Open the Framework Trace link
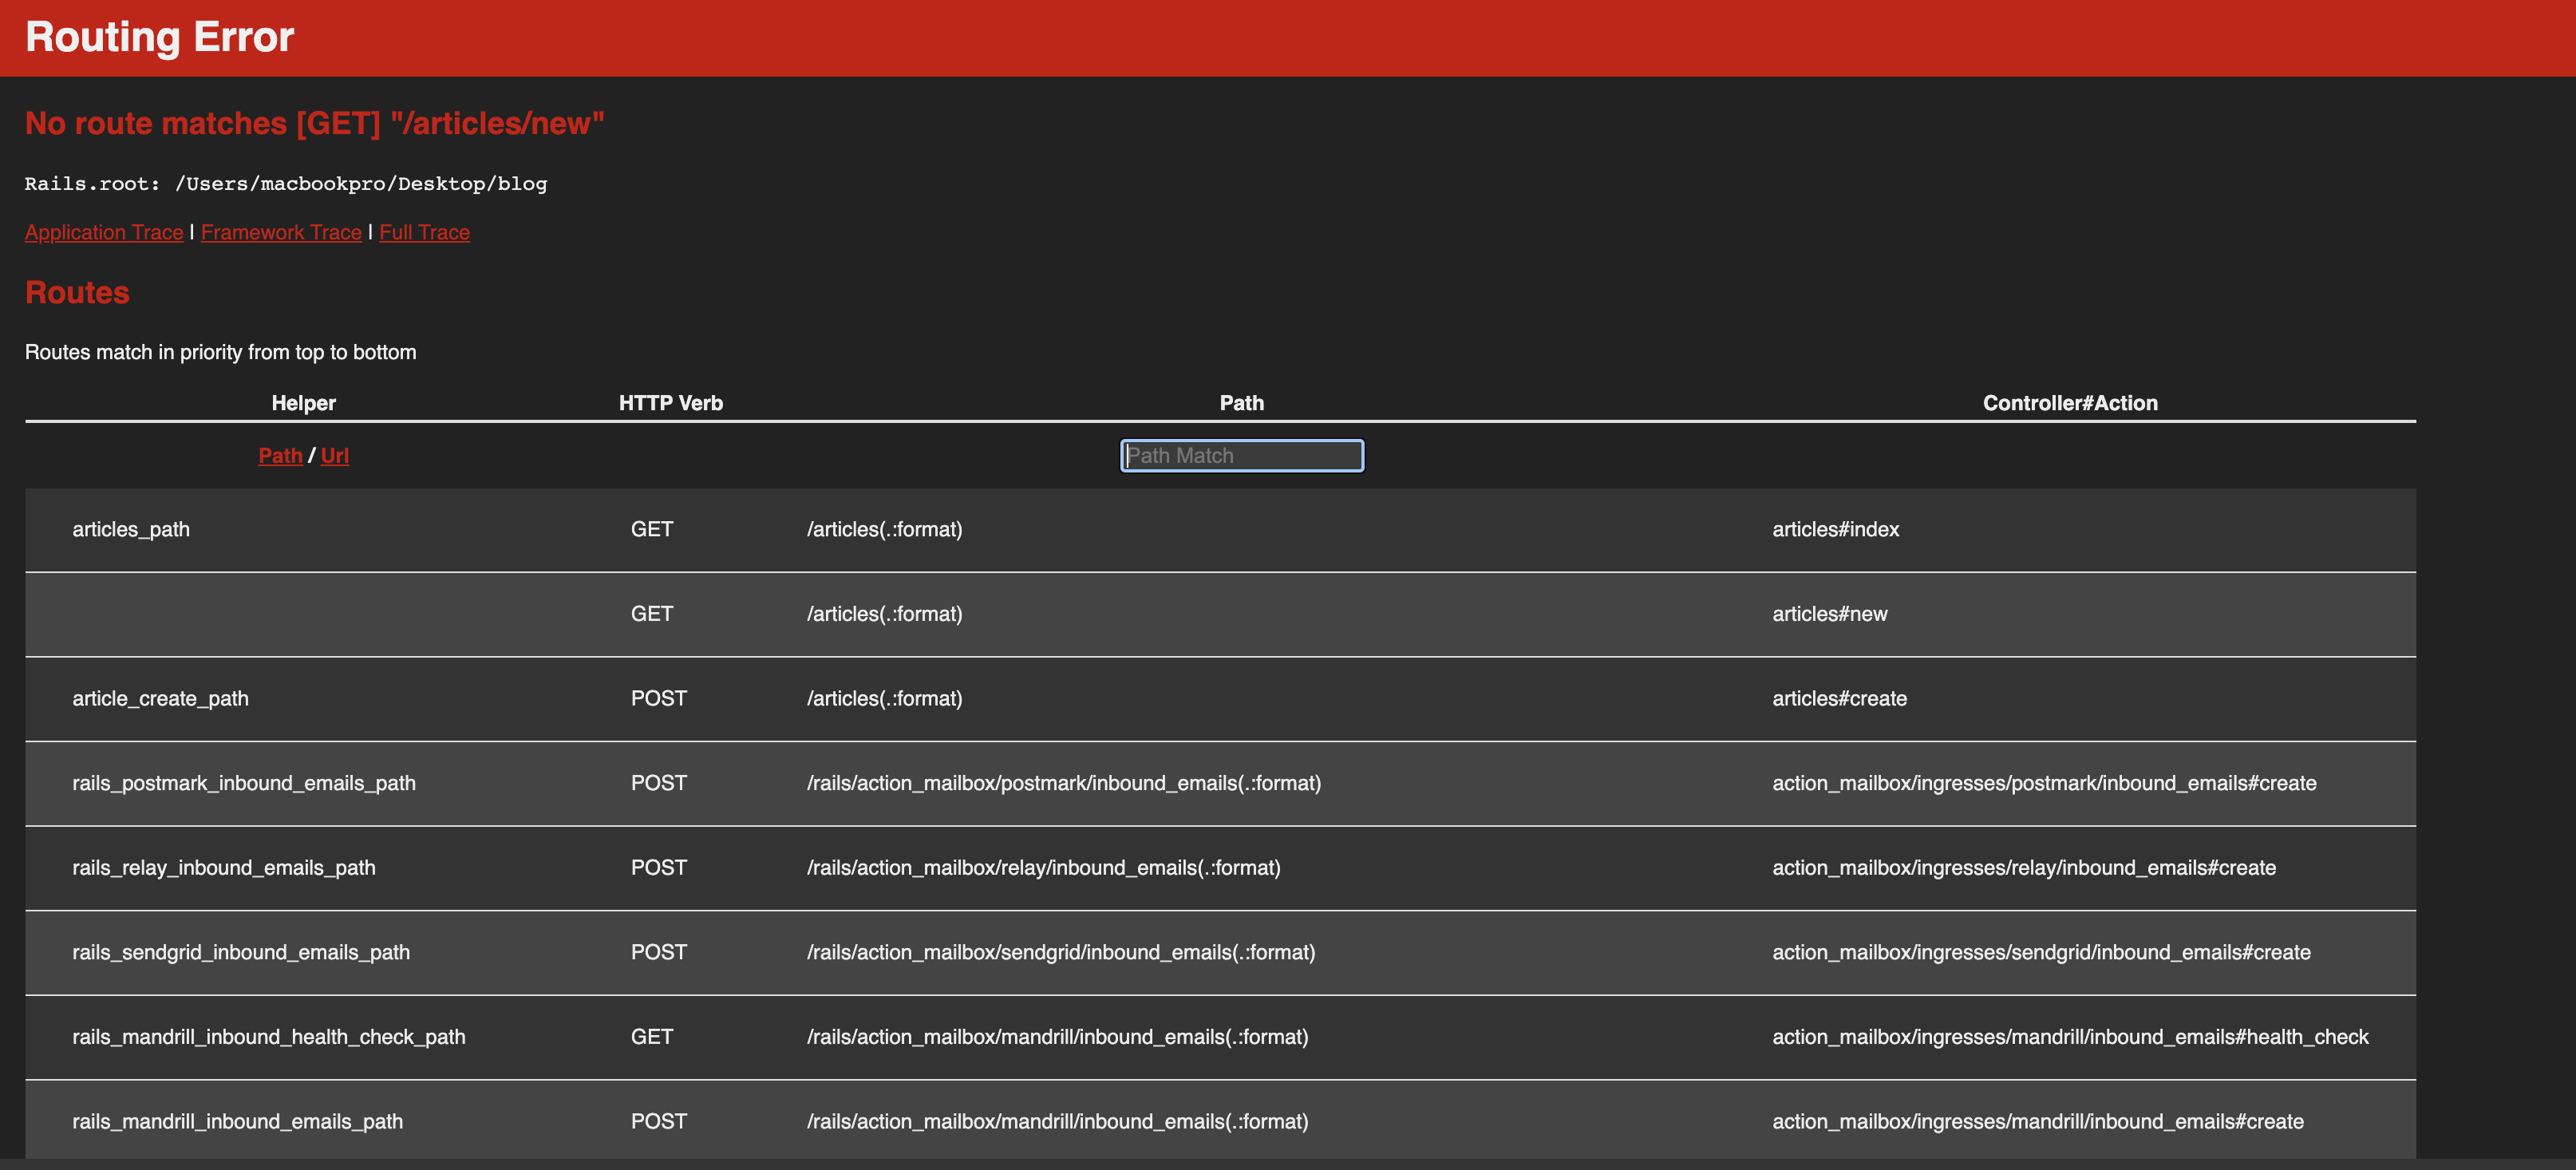2576x1170 pixels. (x=281, y=232)
